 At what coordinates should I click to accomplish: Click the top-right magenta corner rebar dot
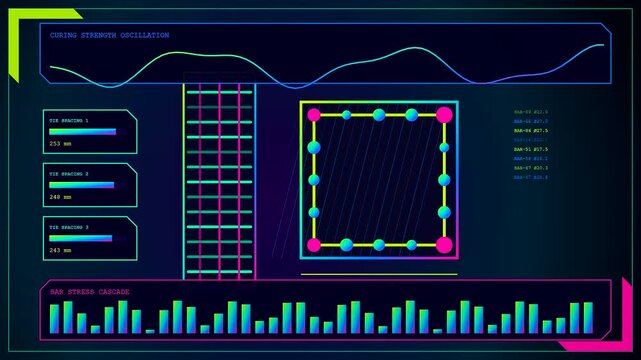444,115
